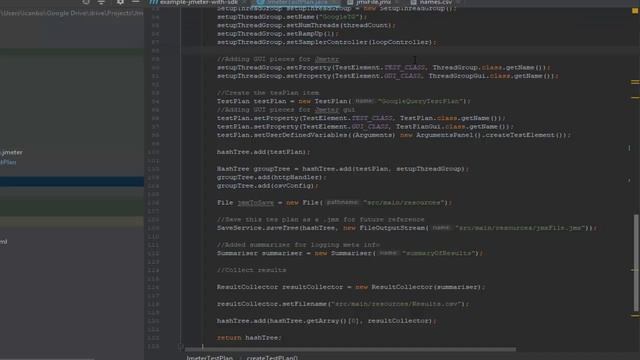Screen dimensions: 640x360
Task: Click the '//Collect results' comment
Action: click(x=251, y=270)
